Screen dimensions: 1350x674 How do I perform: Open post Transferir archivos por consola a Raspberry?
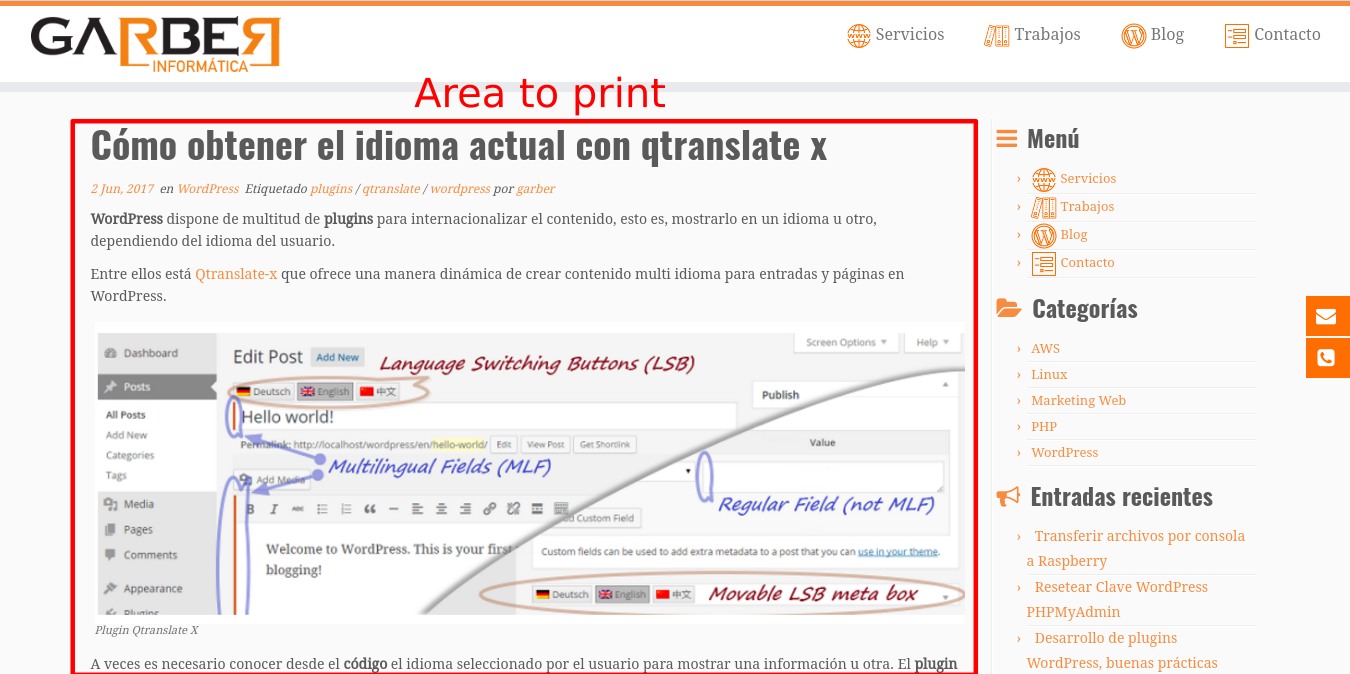(x=1136, y=549)
